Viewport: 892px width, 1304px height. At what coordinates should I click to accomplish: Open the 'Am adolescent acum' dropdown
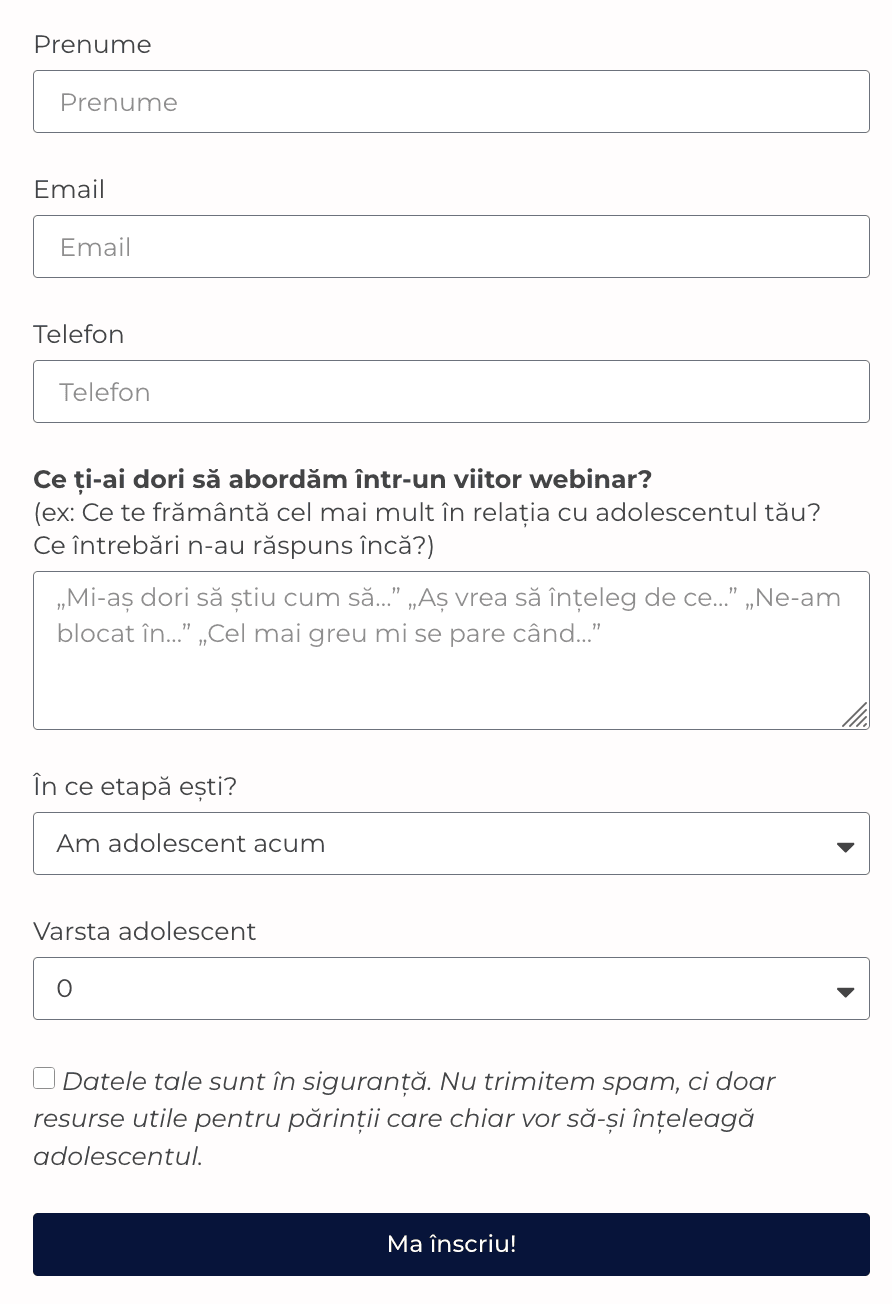click(430, 844)
